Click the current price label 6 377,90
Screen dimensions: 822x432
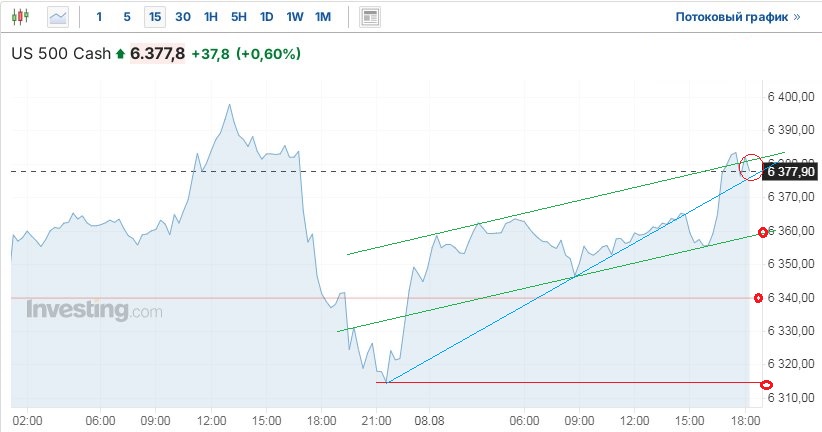pos(792,172)
